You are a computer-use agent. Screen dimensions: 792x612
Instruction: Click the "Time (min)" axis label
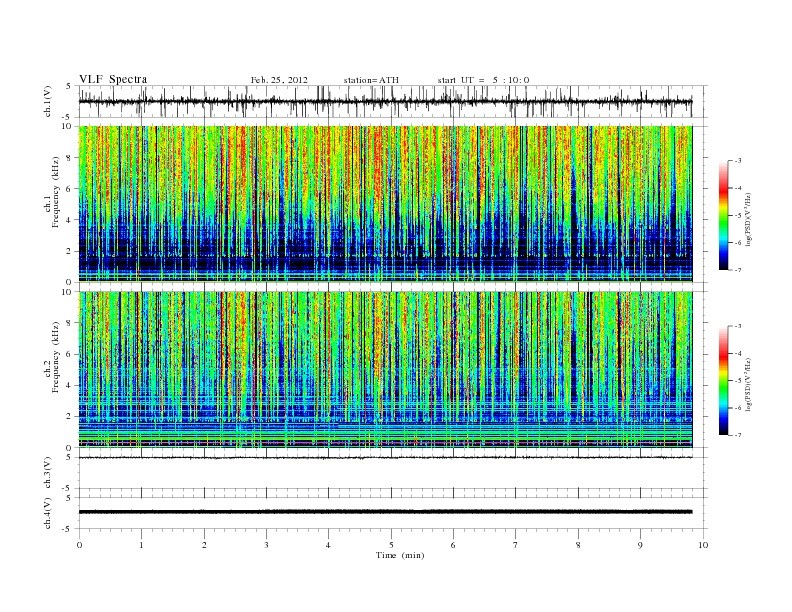400,555
